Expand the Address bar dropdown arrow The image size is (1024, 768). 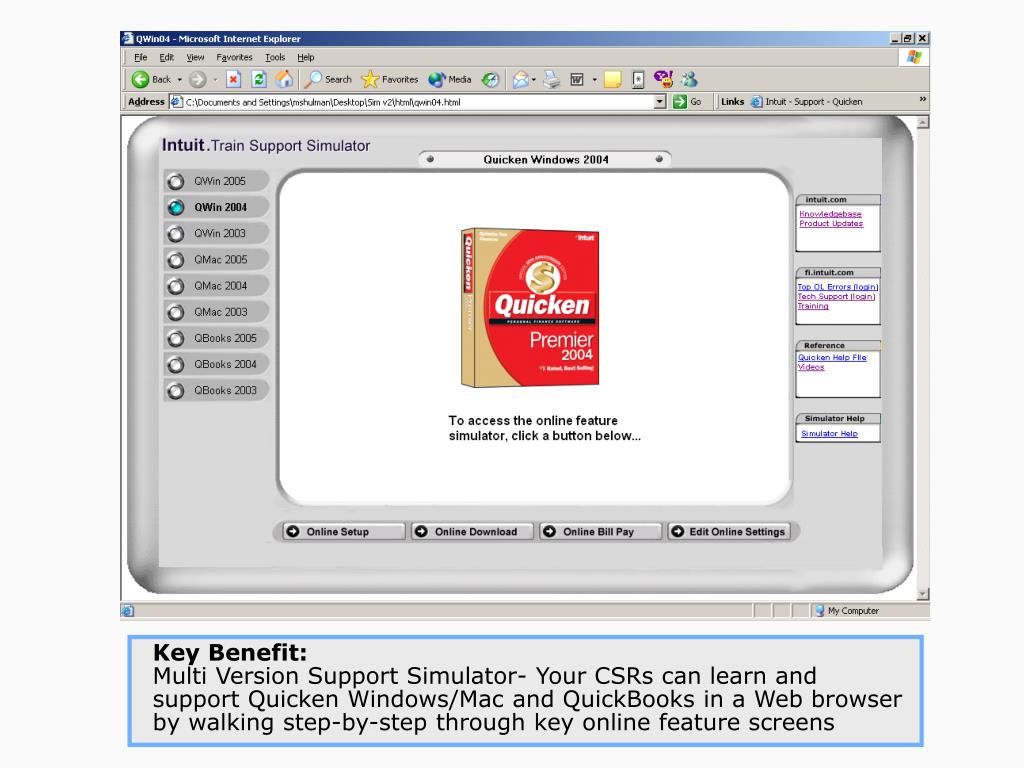click(660, 102)
